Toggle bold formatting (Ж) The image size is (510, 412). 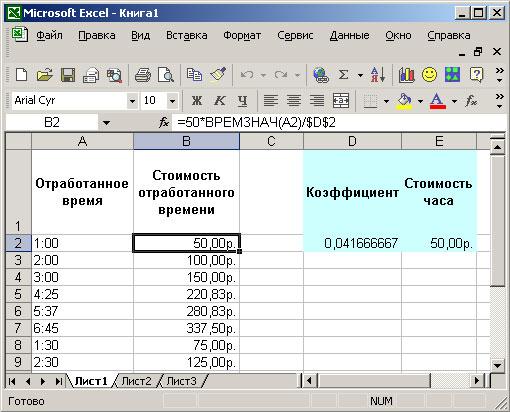[x=197, y=100]
